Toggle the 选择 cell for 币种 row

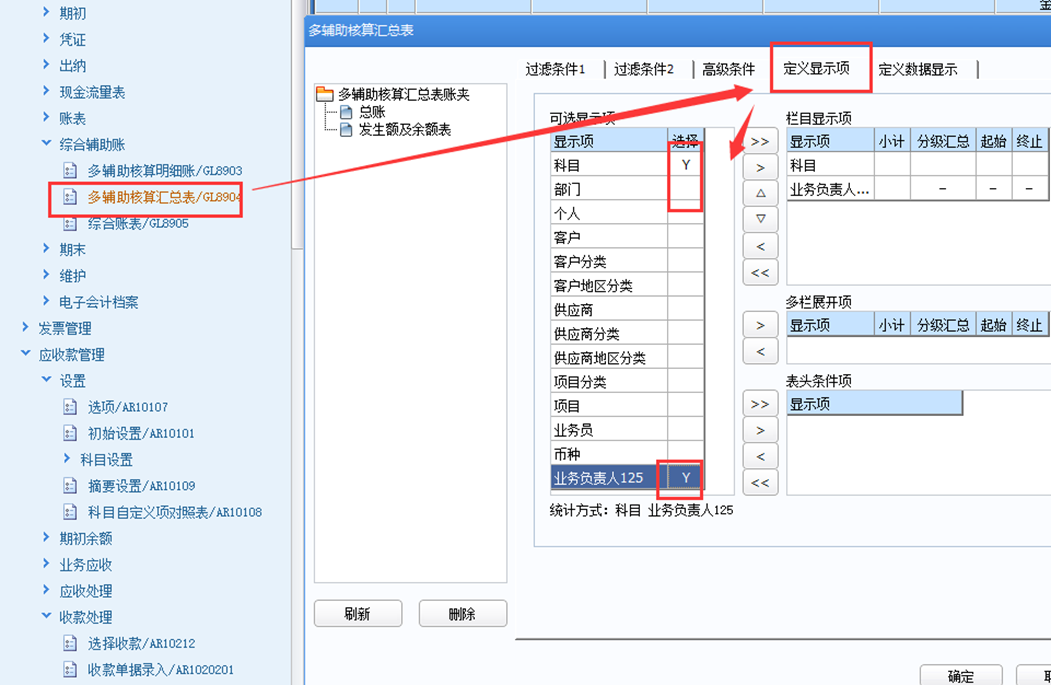[x=685, y=454]
